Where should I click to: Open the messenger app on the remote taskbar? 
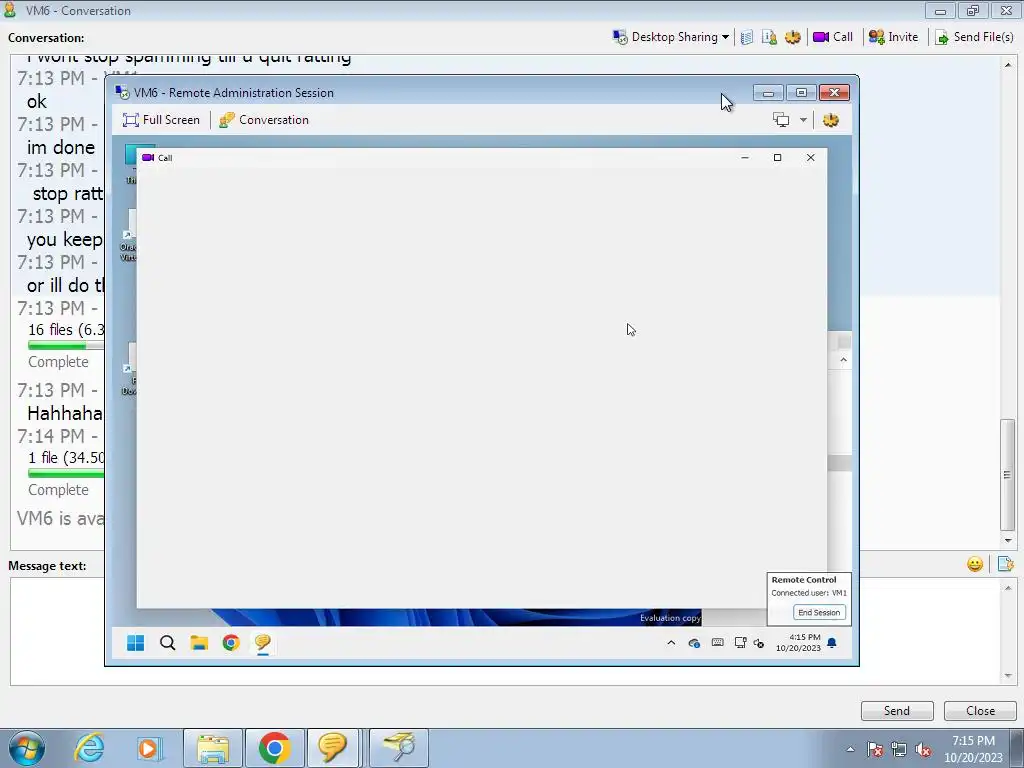pos(263,643)
